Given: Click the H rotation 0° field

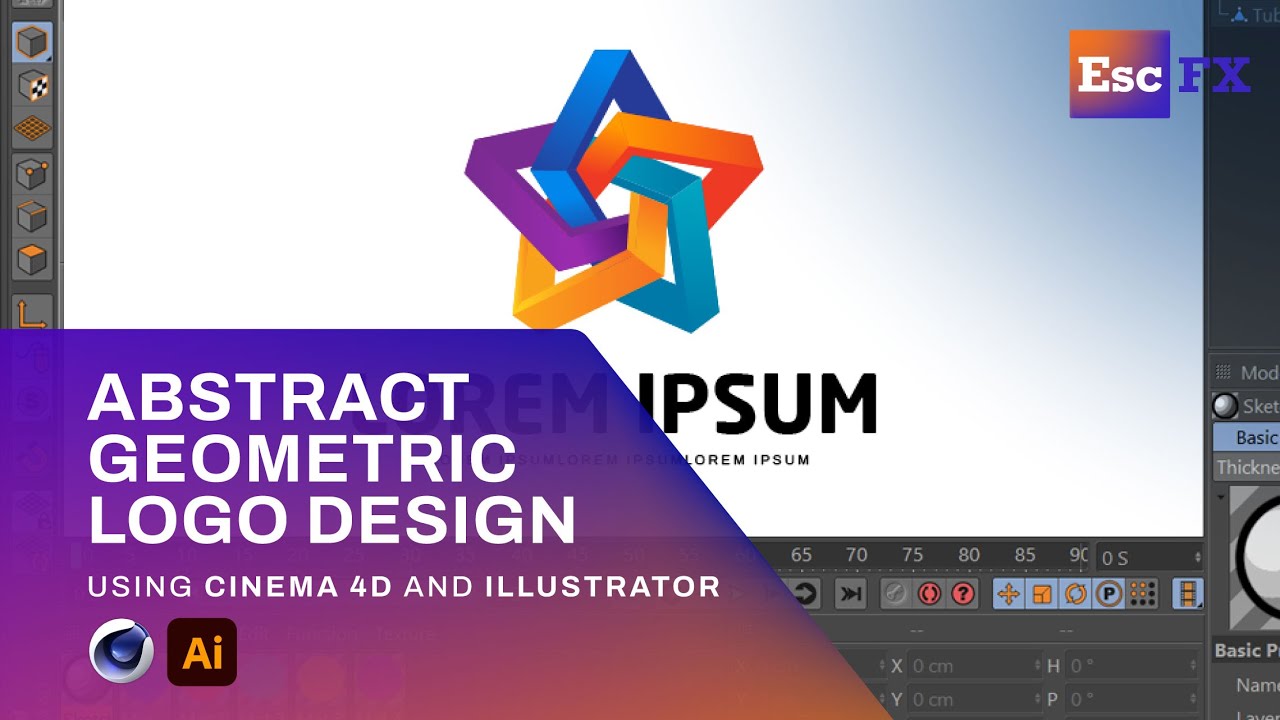Looking at the screenshot, I should [1132, 665].
